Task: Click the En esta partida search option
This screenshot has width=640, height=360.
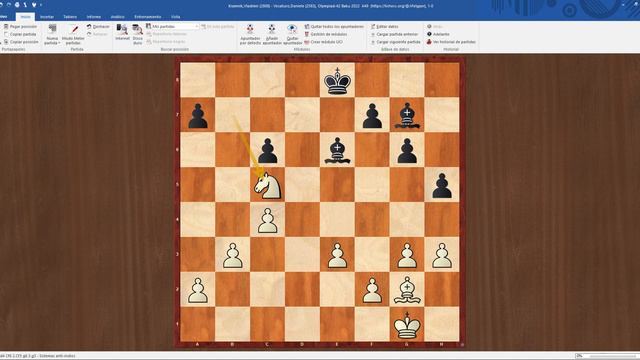Action: pyautogui.click(x=218, y=27)
